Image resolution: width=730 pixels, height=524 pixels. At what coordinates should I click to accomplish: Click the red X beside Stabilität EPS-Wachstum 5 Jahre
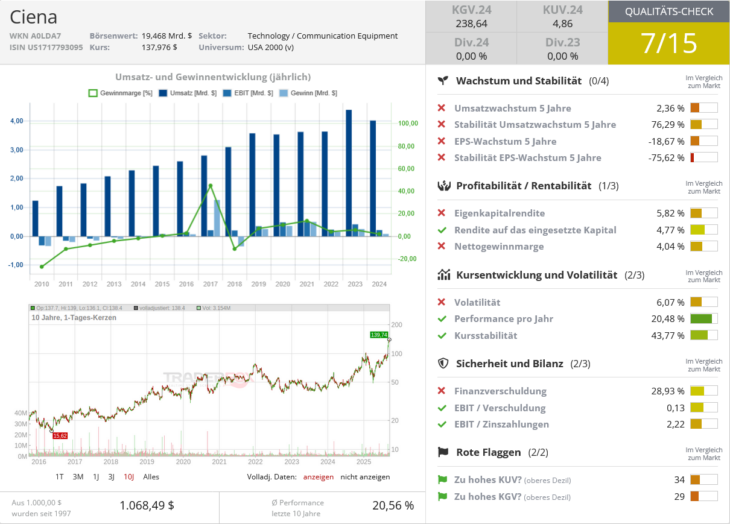pyautogui.click(x=441, y=157)
